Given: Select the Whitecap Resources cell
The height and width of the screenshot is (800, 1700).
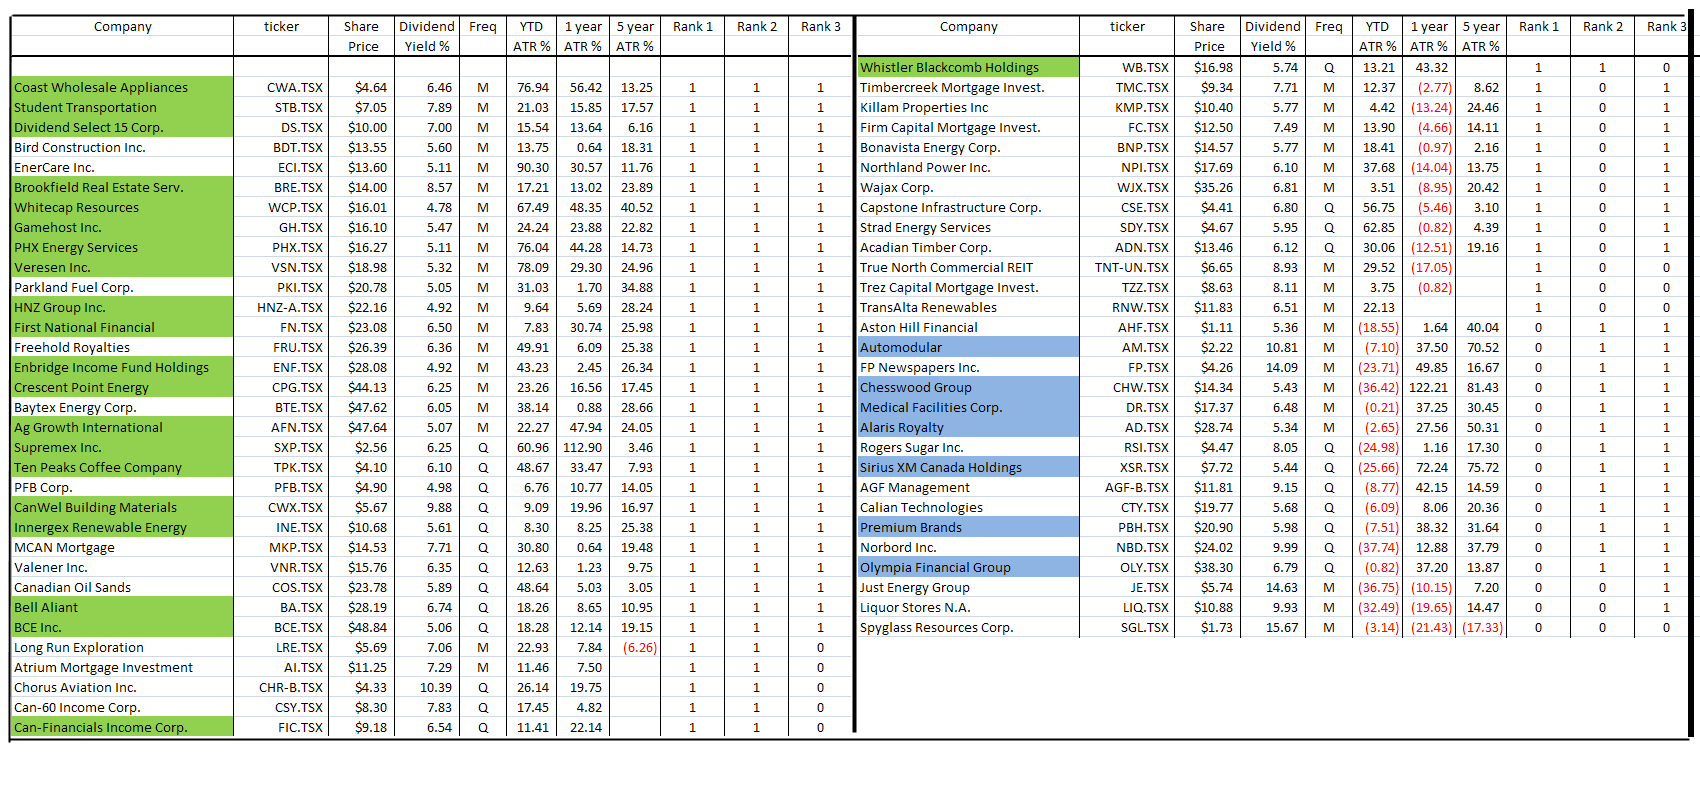Looking at the screenshot, I should (x=122, y=207).
